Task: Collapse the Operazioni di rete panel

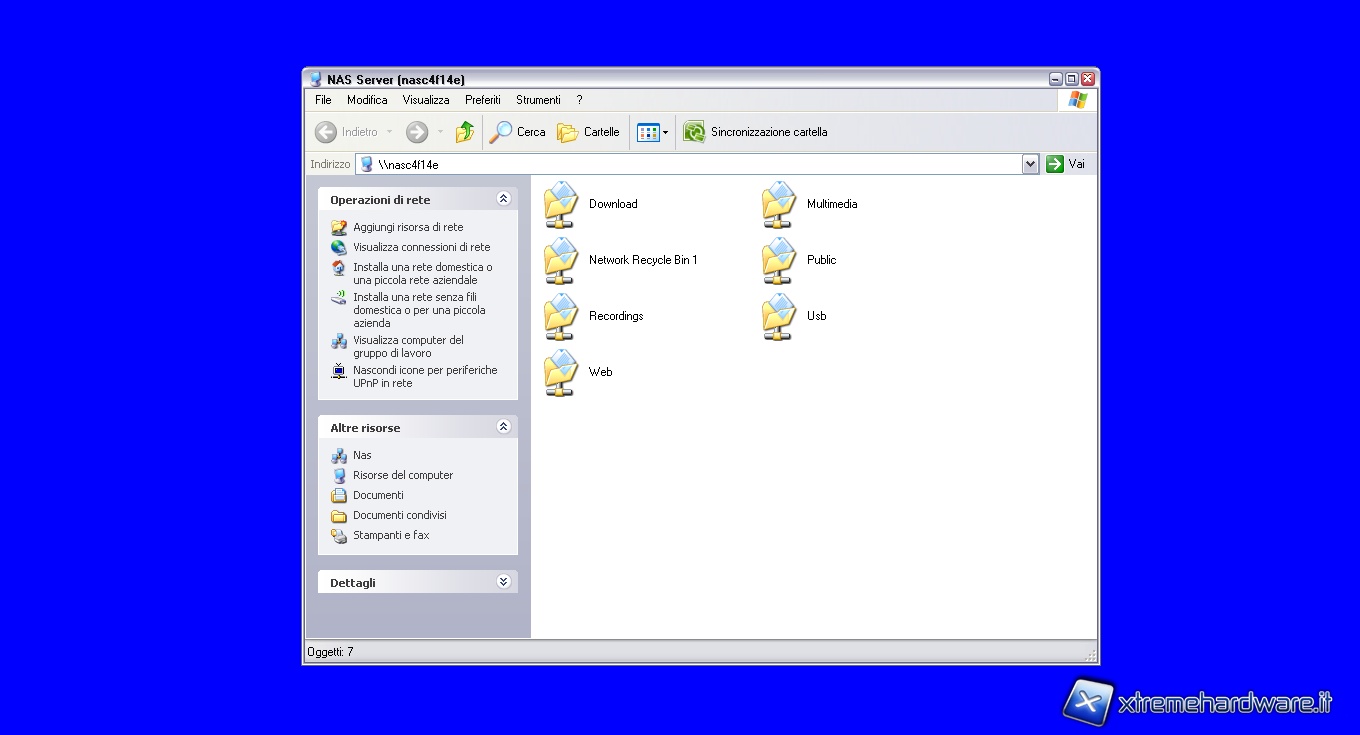Action: coord(503,199)
